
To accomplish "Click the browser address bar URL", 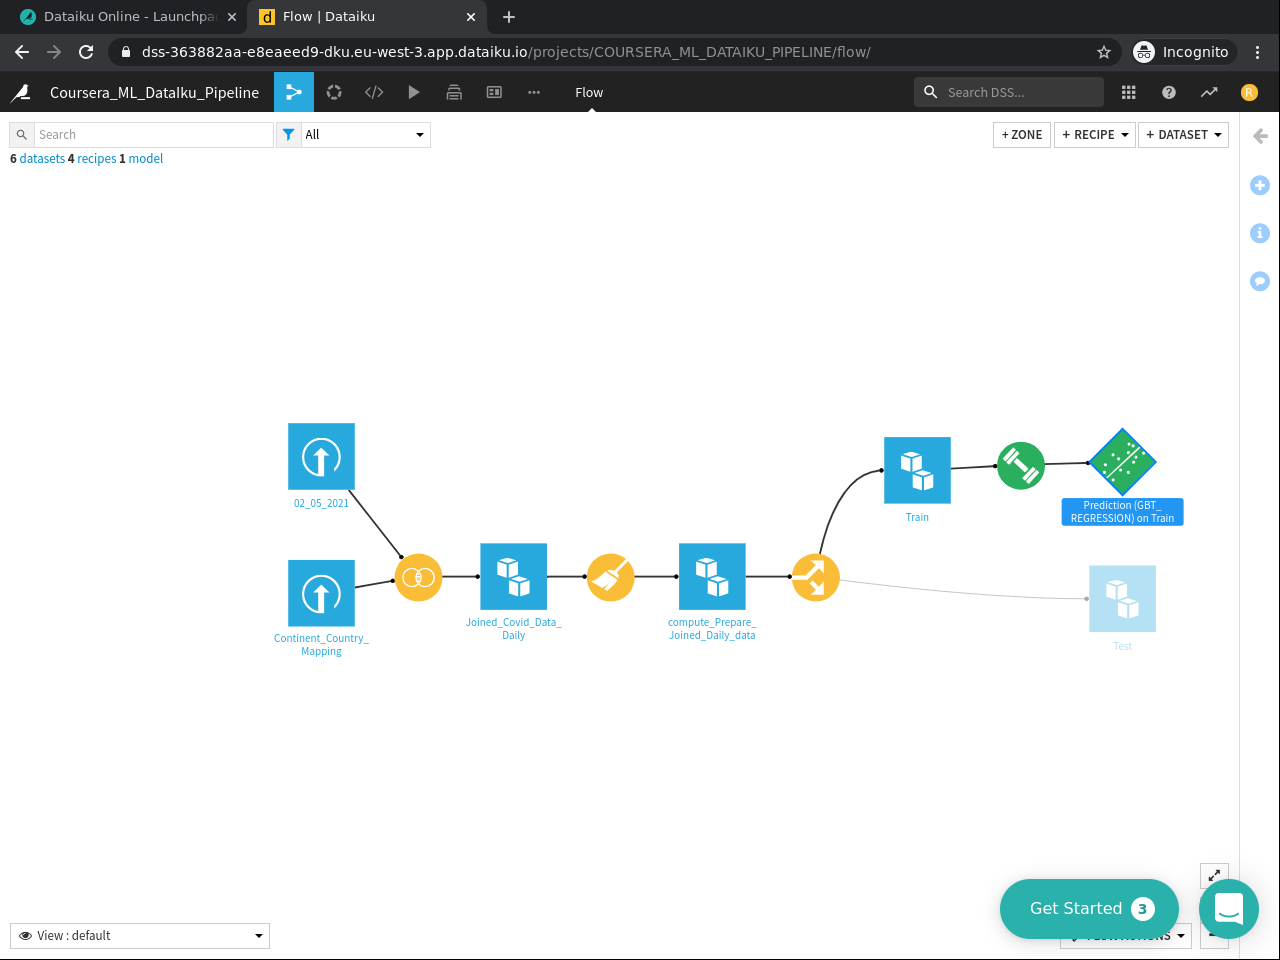I will [506, 52].
